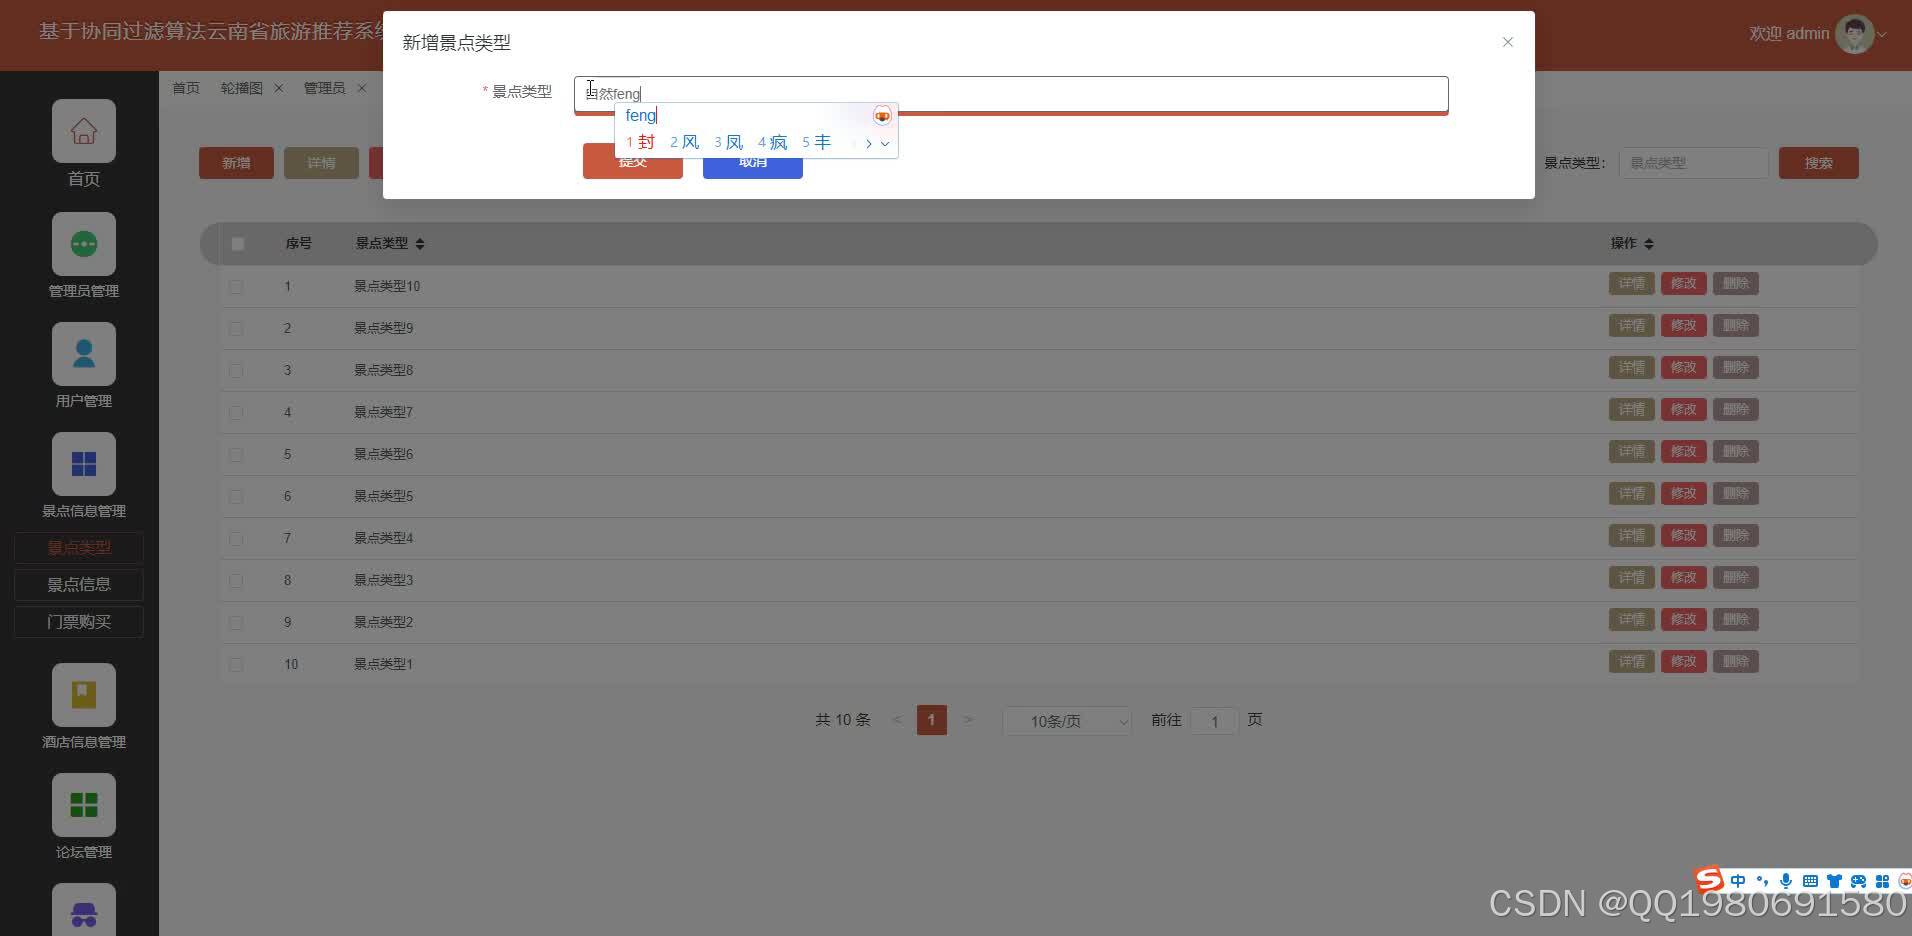Click the 搜索 search button
Image resolution: width=1912 pixels, height=936 pixels.
(1819, 163)
